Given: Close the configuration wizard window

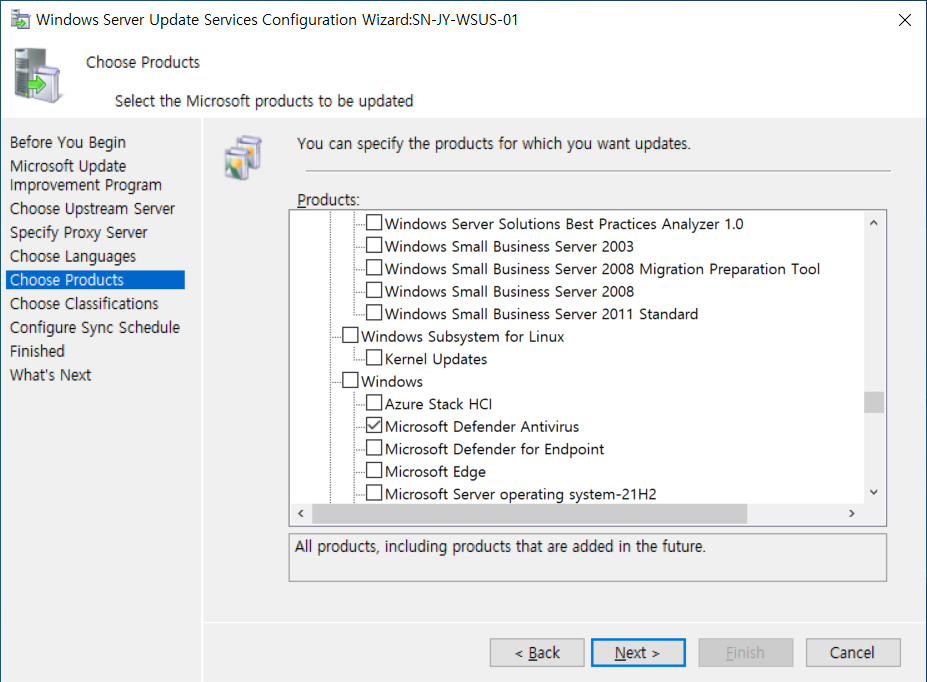Looking at the screenshot, I should (905, 20).
